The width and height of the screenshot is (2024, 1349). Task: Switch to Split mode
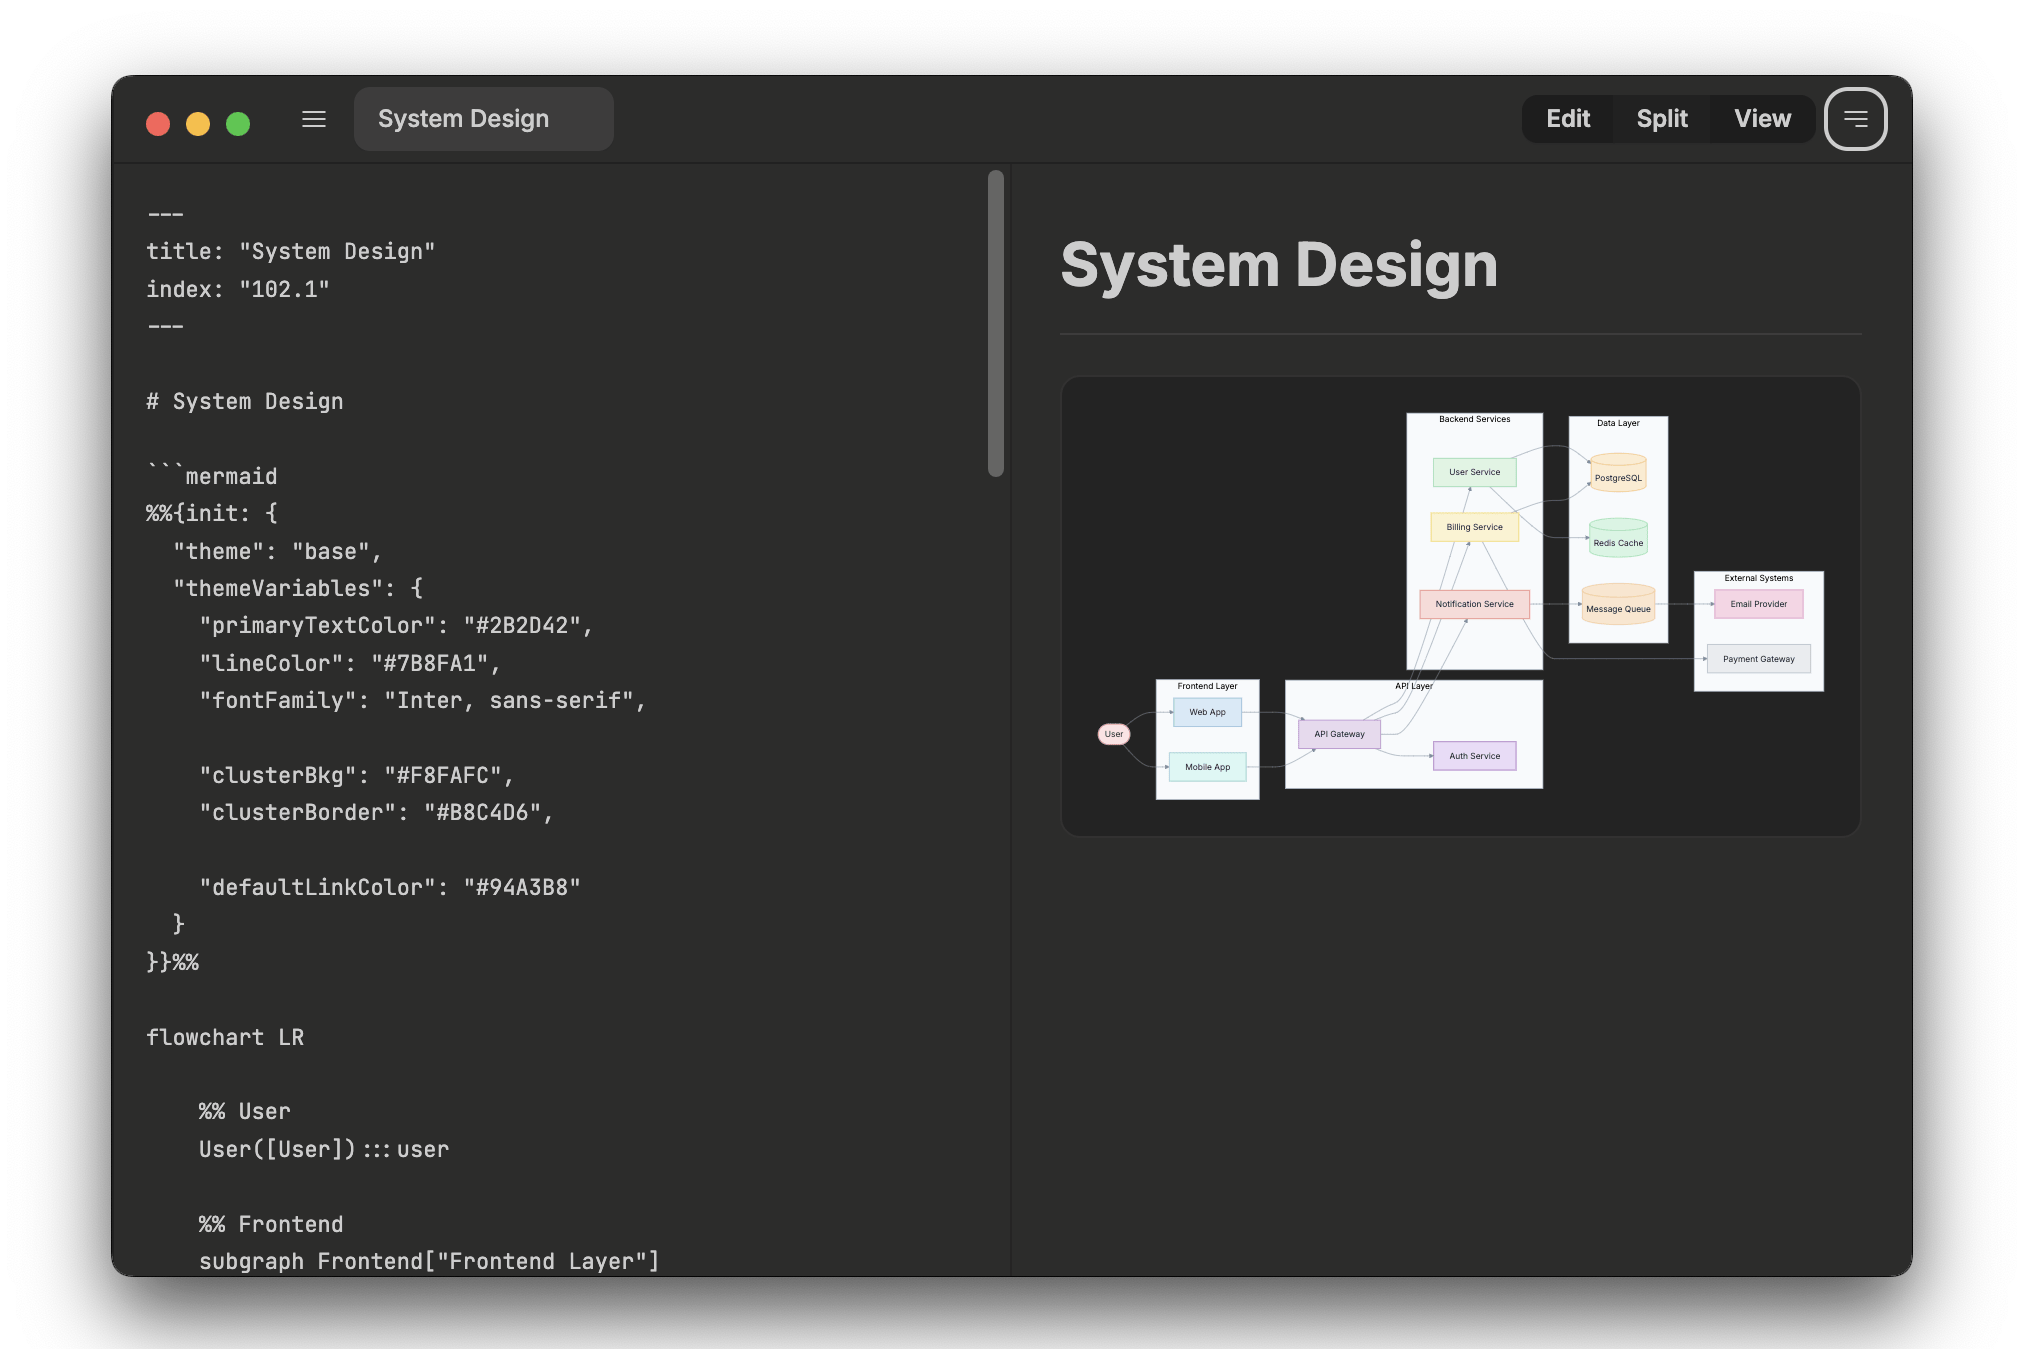pyautogui.click(x=1662, y=119)
